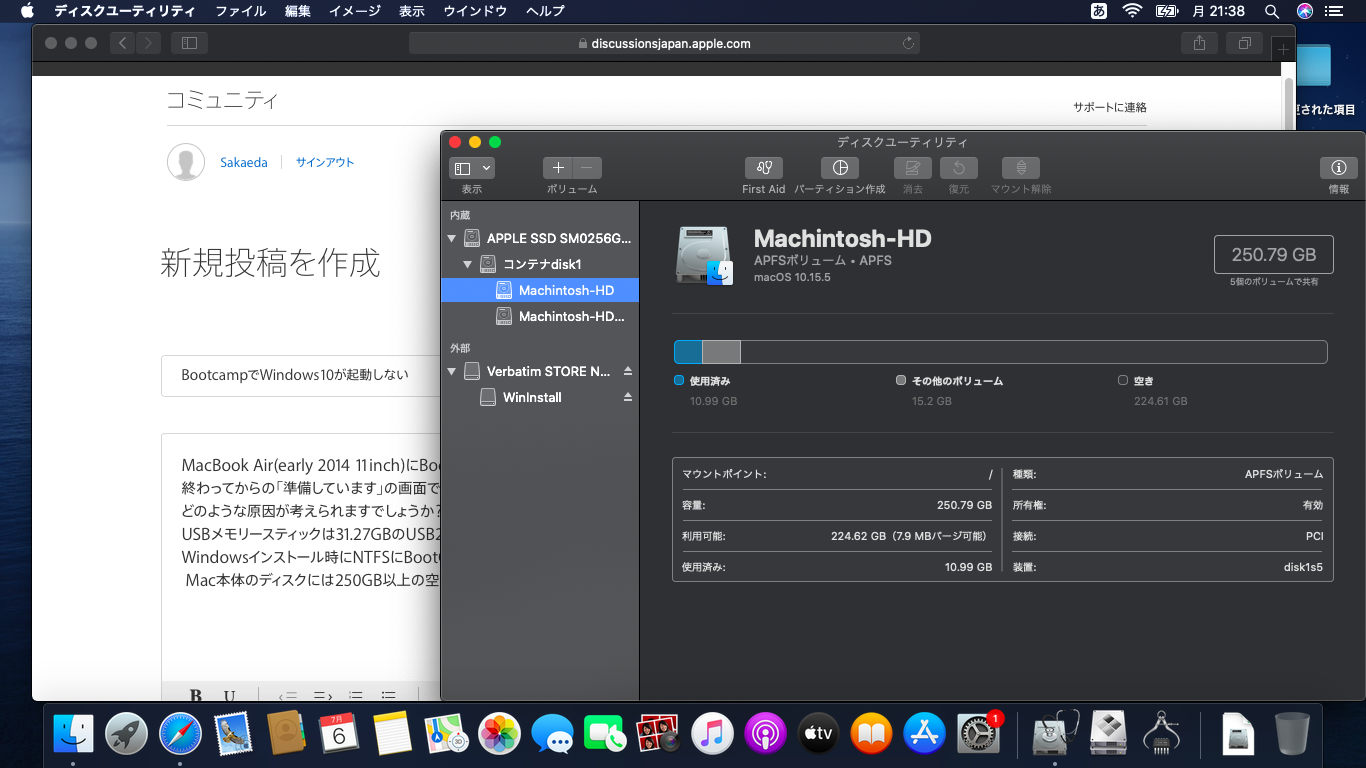Open the ファイル menu
Viewport: 1366px width, 768px height.
pos(241,11)
